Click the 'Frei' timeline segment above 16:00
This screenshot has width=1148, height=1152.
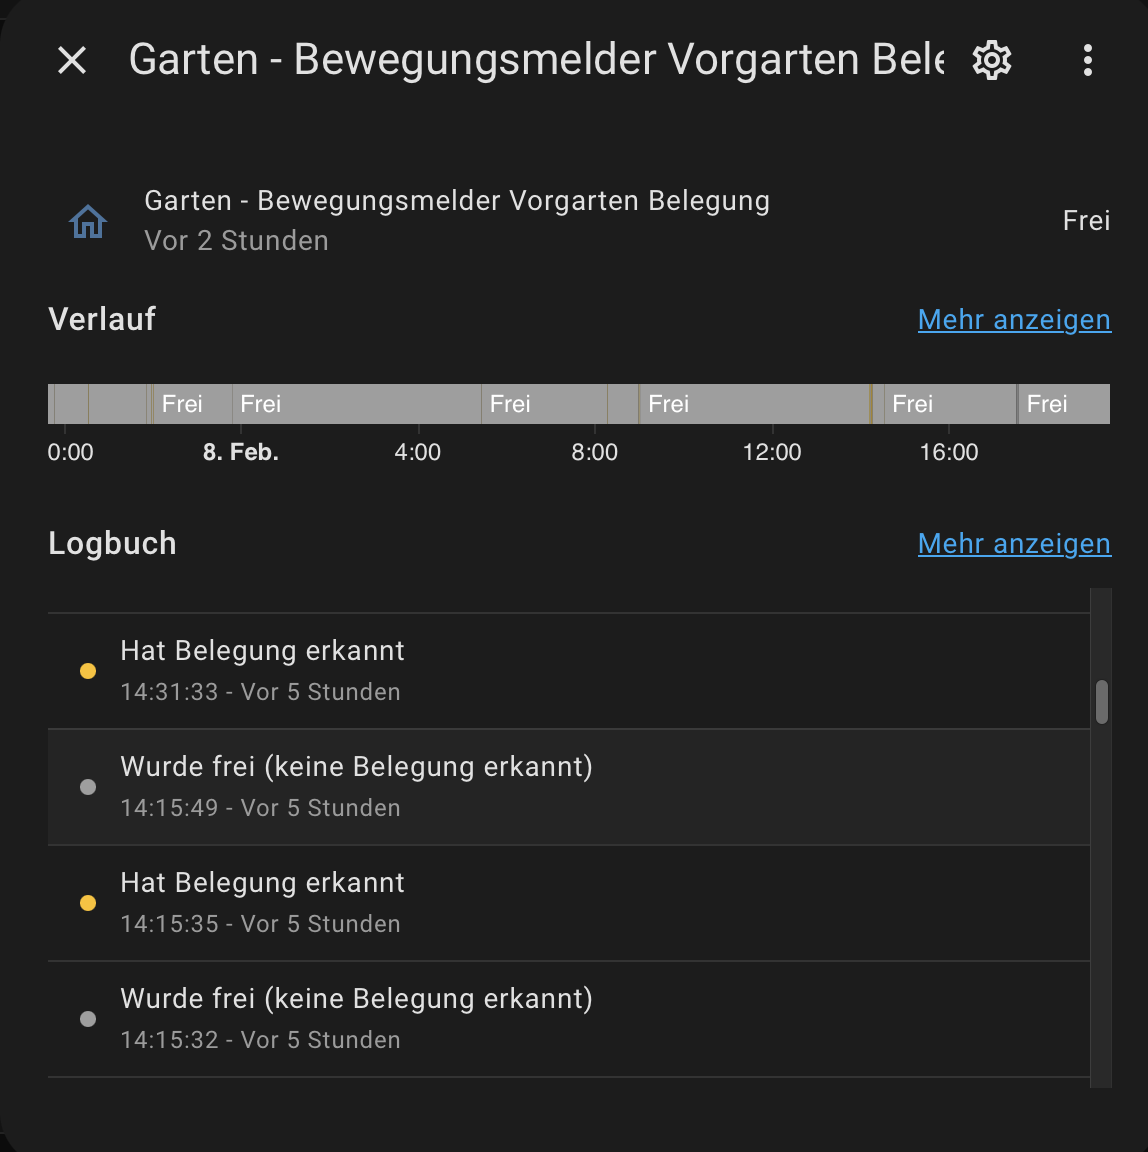950,404
